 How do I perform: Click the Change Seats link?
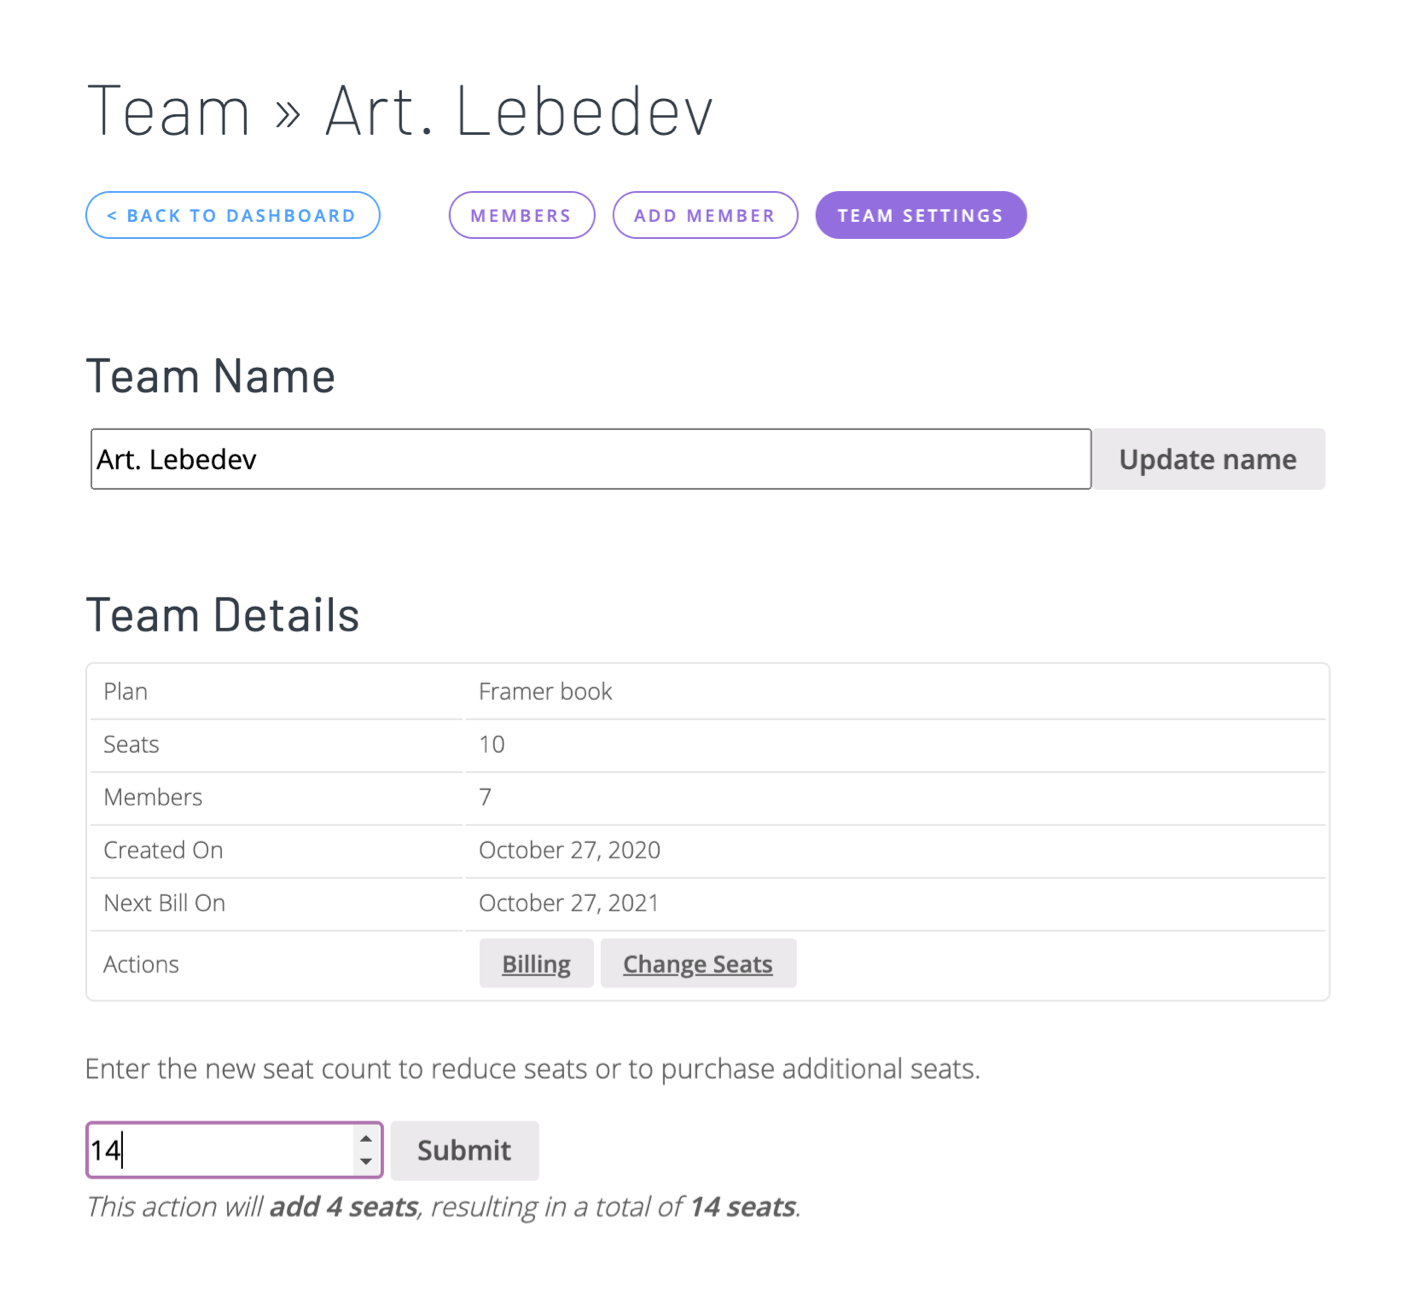pos(698,963)
